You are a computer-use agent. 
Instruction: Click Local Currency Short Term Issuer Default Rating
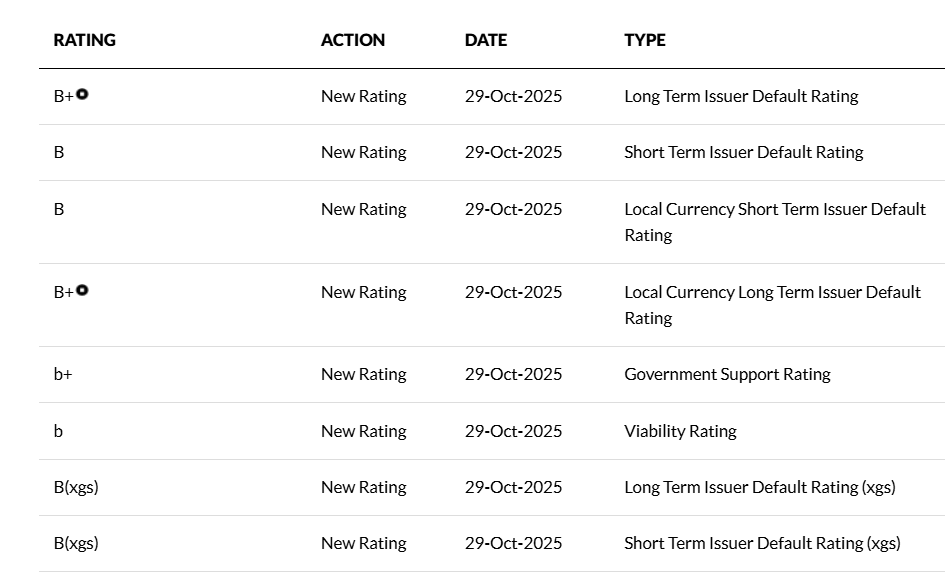pos(775,209)
